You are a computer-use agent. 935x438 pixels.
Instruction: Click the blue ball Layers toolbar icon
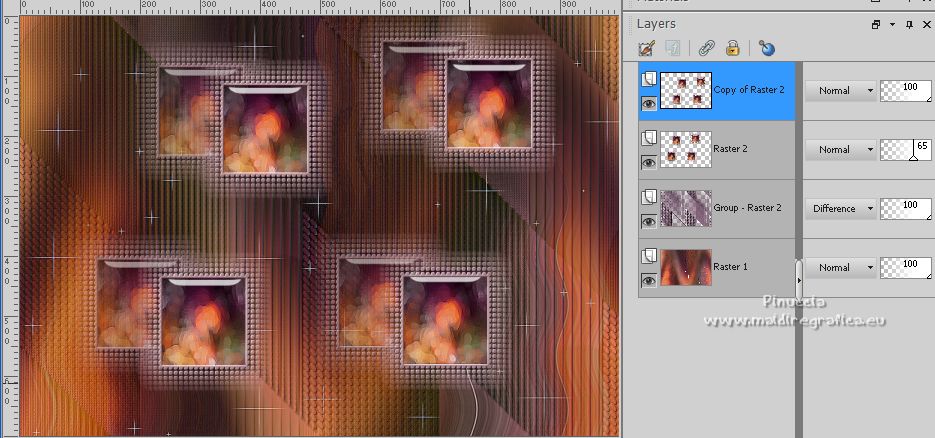click(x=767, y=48)
